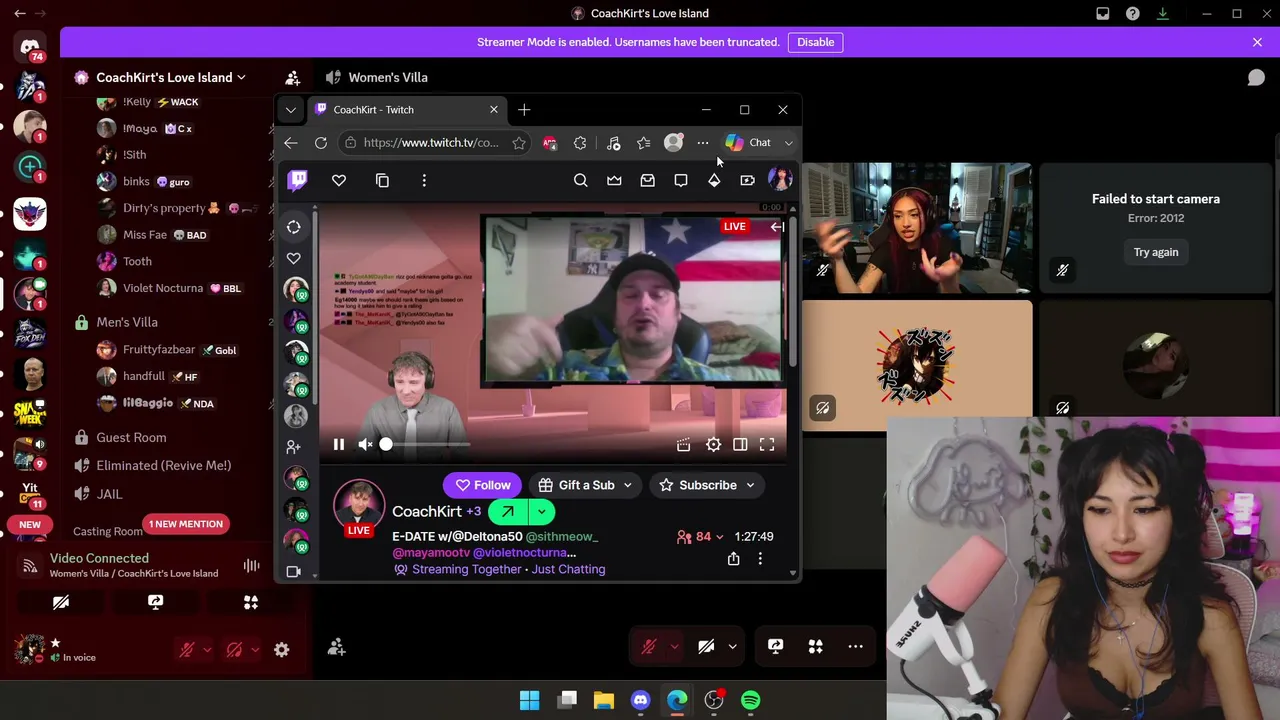Reload the Twitch page
Viewport: 1280px width, 720px height.
tap(321, 143)
